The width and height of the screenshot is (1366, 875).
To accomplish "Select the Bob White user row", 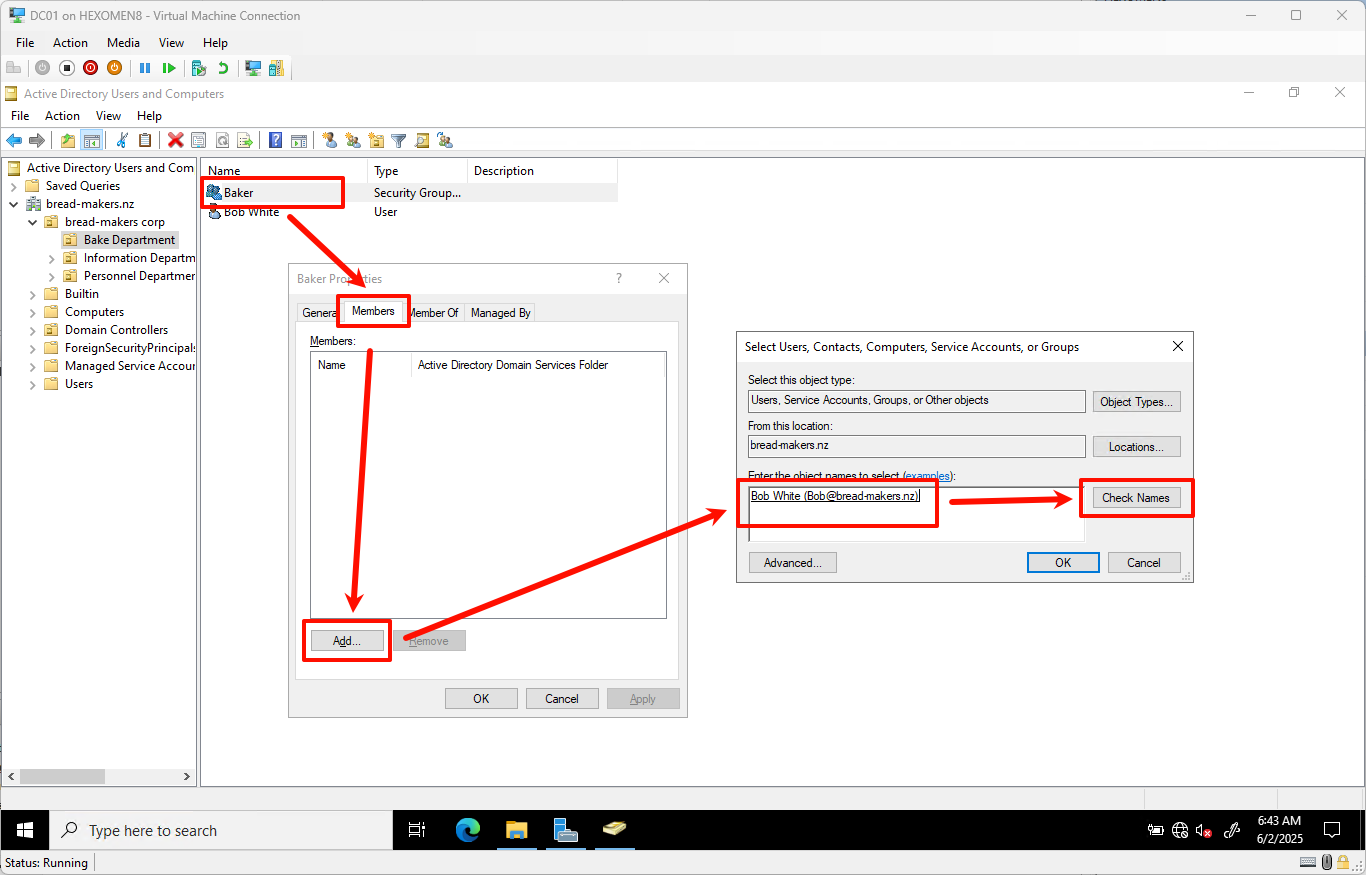I will tap(409, 212).
